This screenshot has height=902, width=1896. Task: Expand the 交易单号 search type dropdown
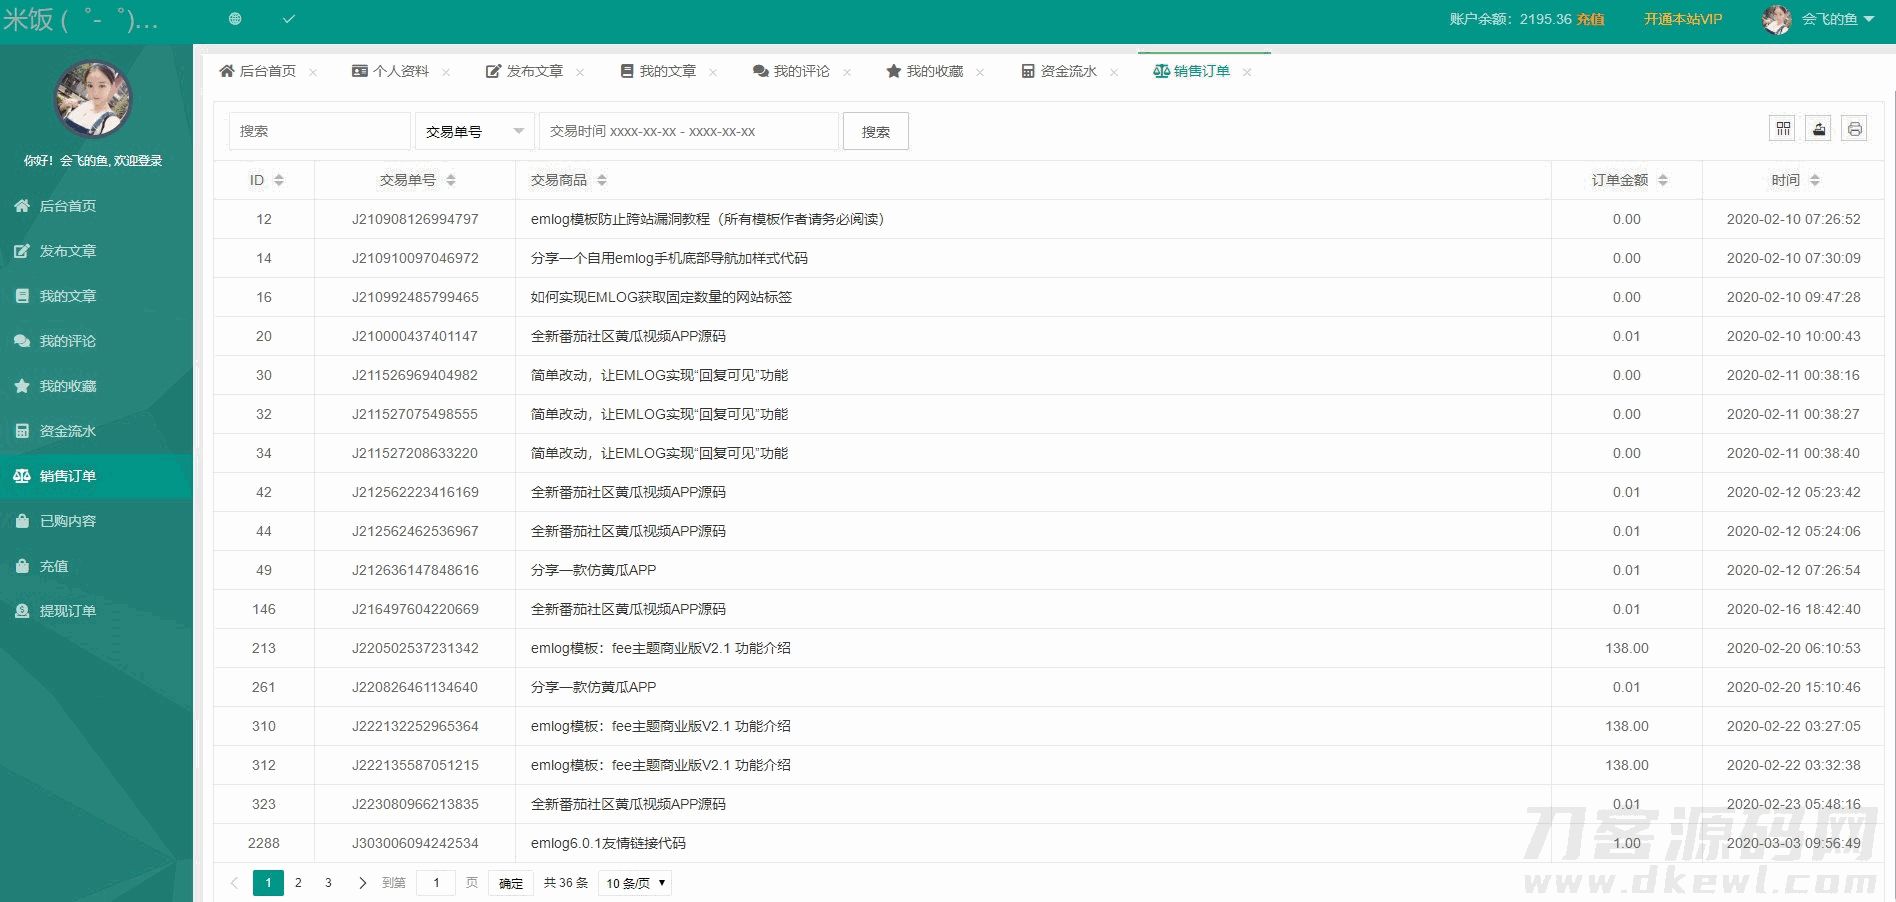[x=474, y=131]
